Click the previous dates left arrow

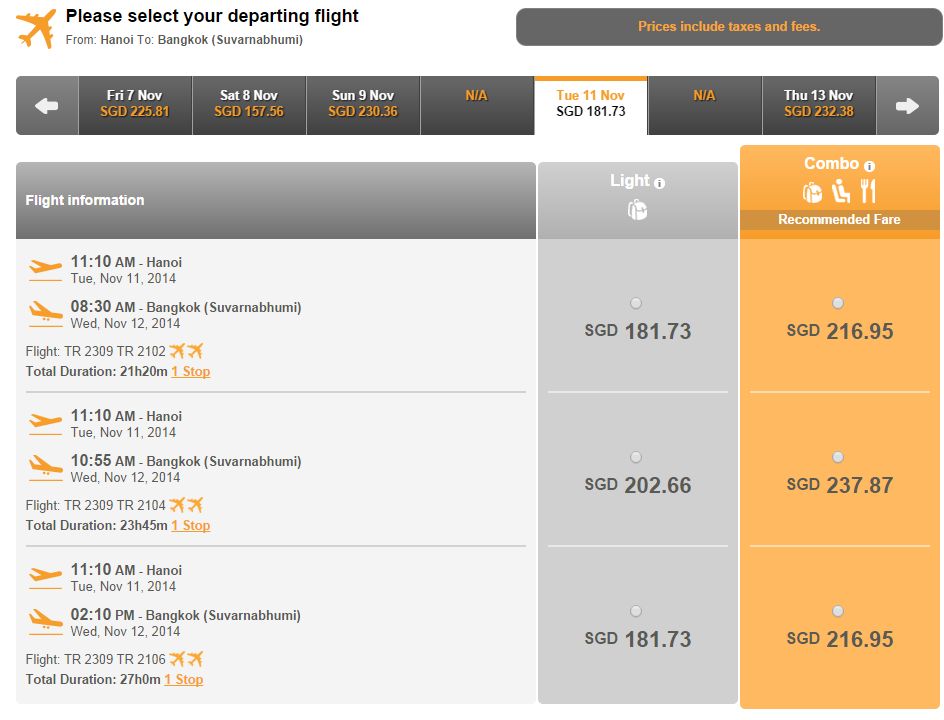click(x=47, y=106)
